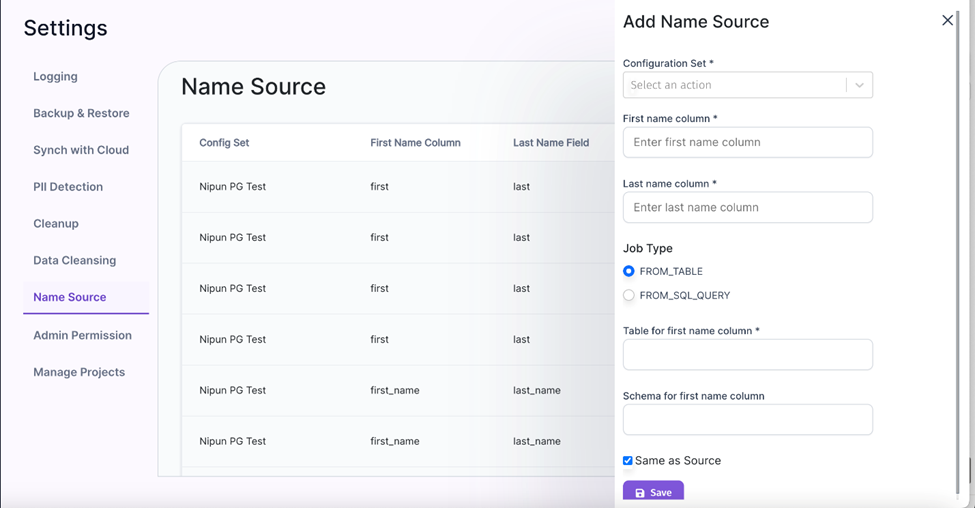Open Admin Permission settings
This screenshot has height=508, width=975.
[83, 335]
